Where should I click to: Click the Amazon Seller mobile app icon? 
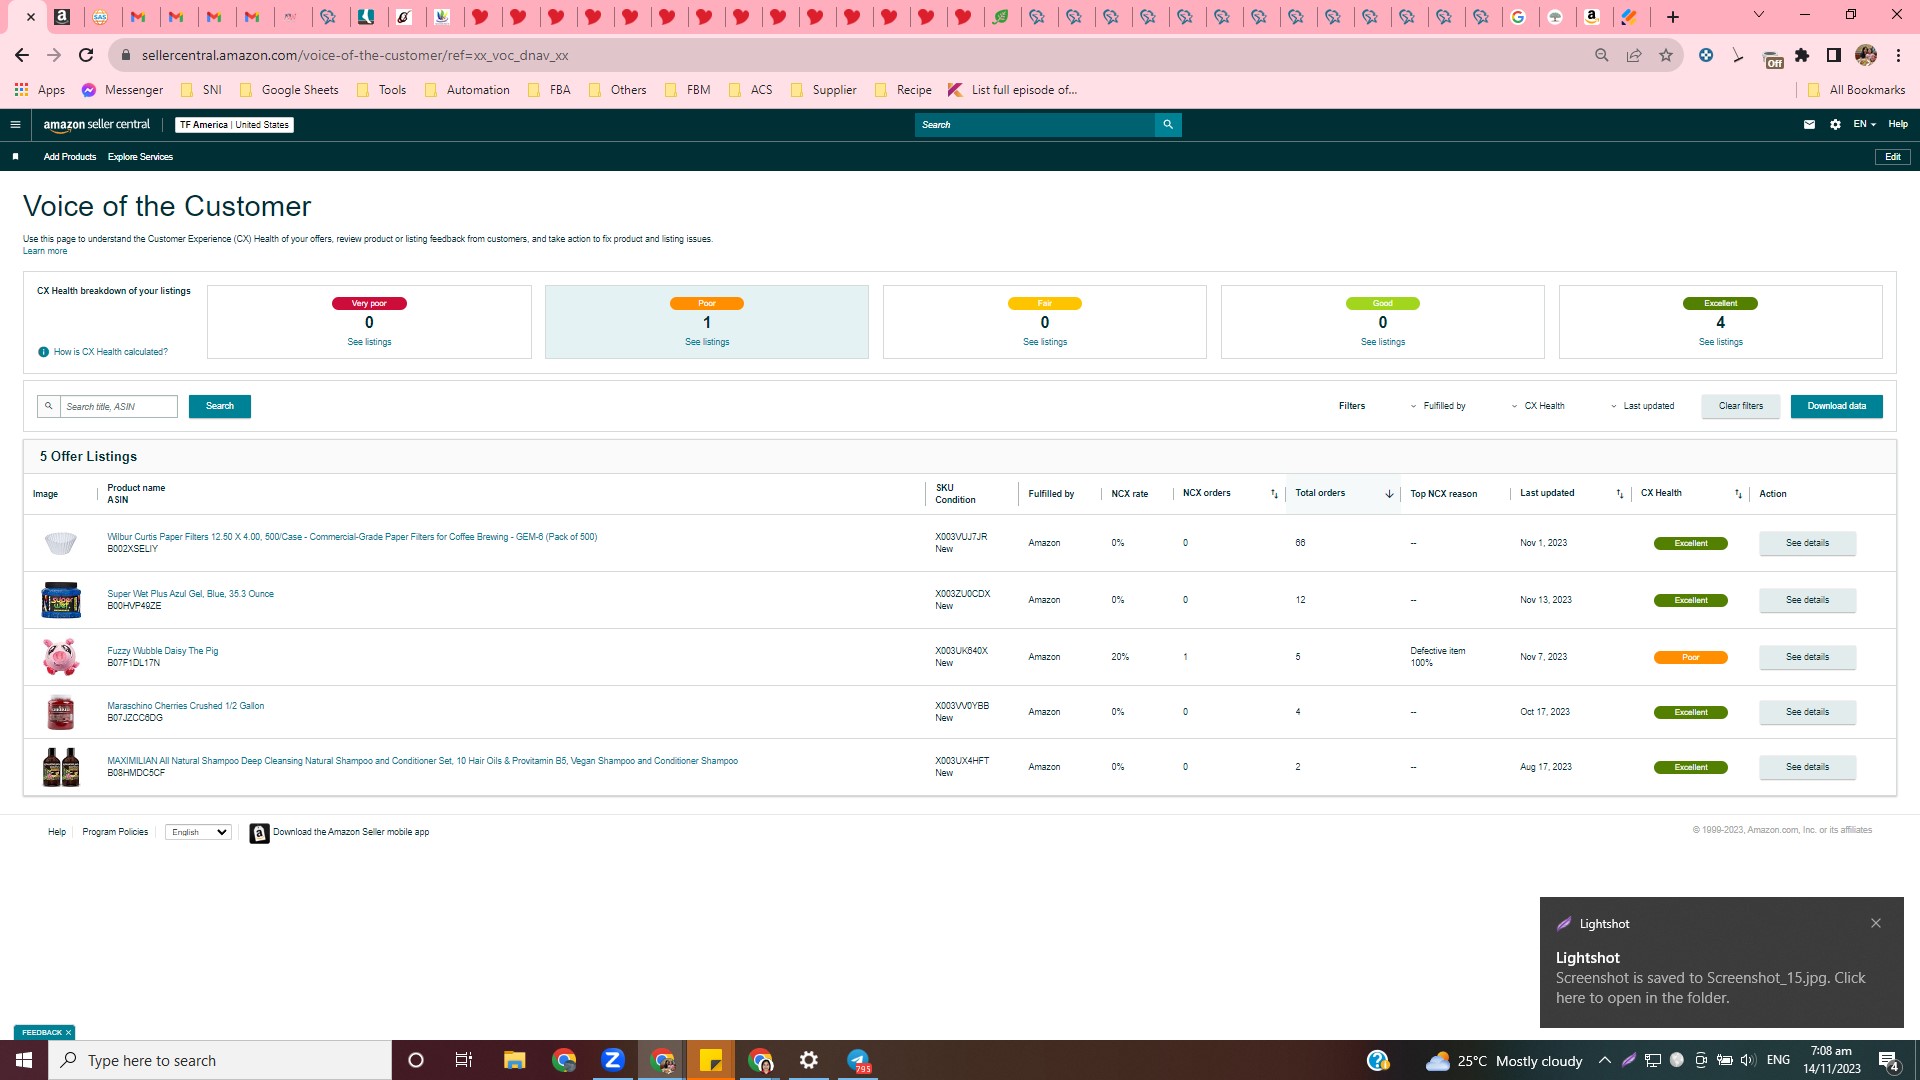259,833
